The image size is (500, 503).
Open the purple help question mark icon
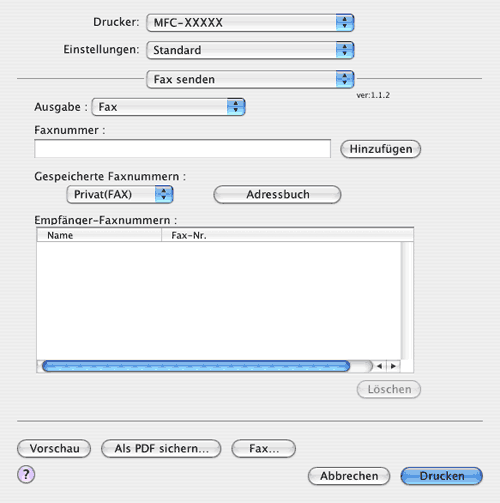26,474
